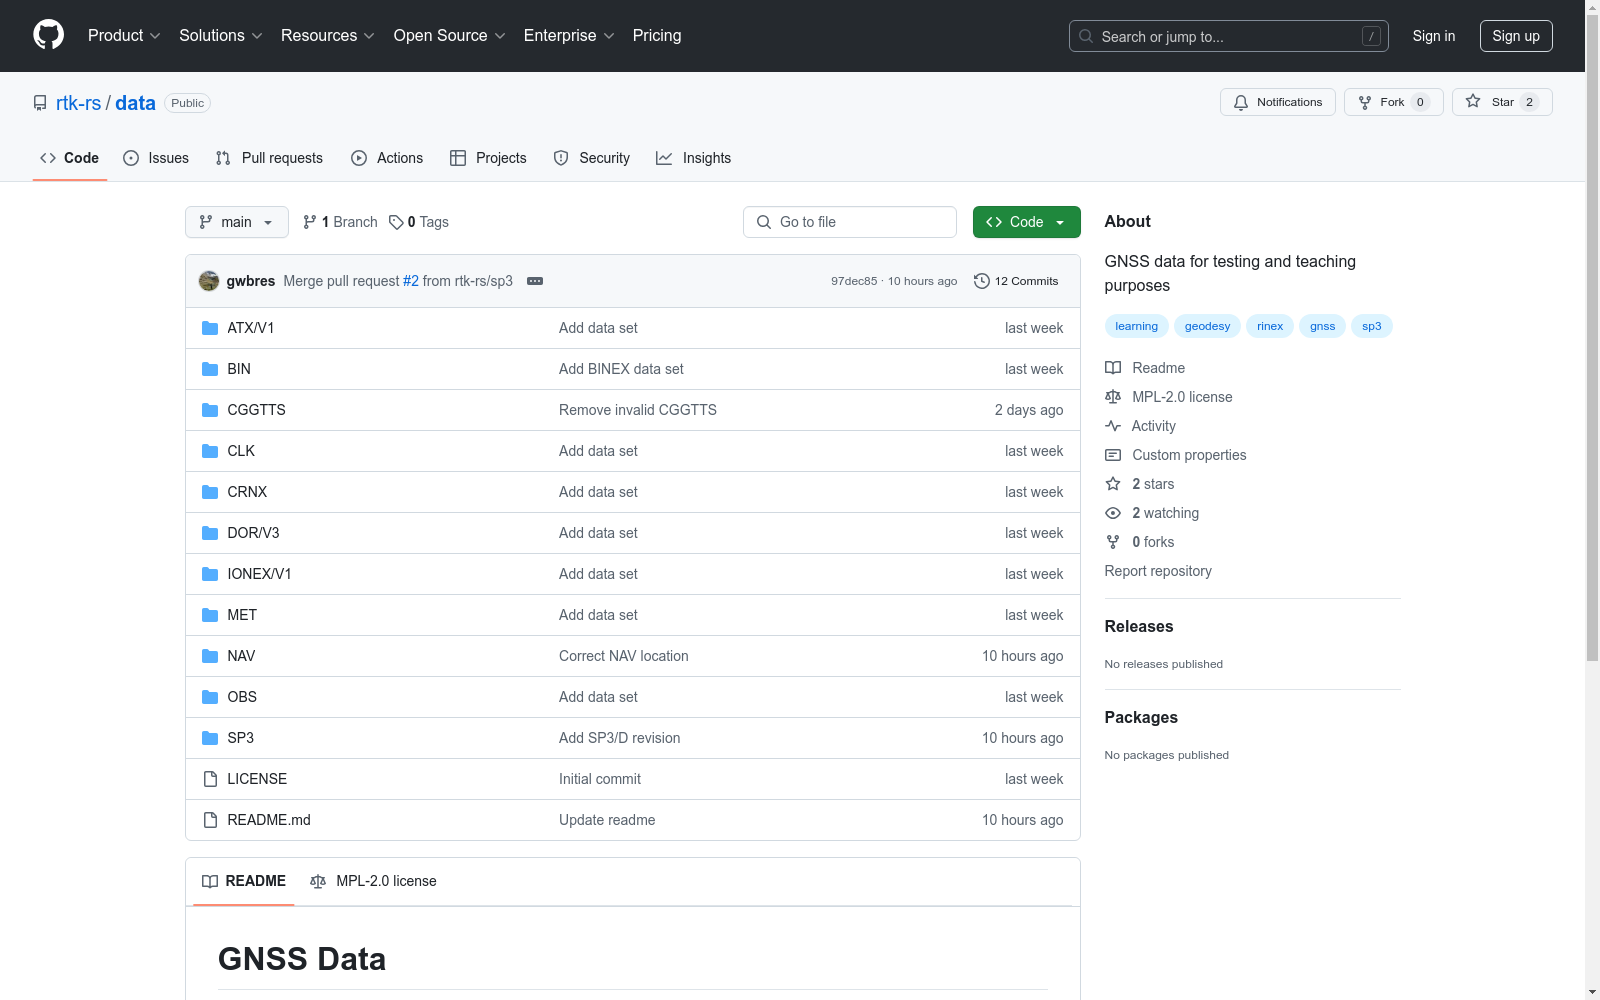The image size is (1600, 1000).
Task: Click the Go to file input
Action: coord(850,222)
